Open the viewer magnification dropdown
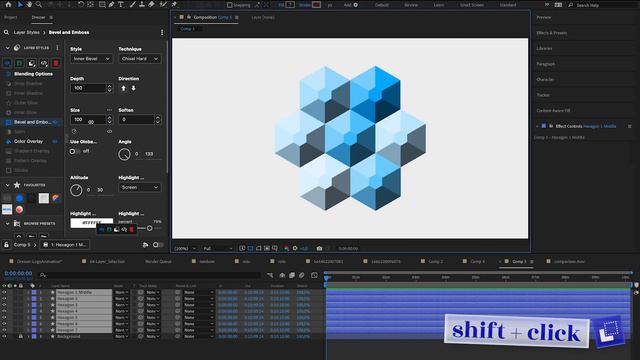The image size is (640, 360). [x=185, y=248]
